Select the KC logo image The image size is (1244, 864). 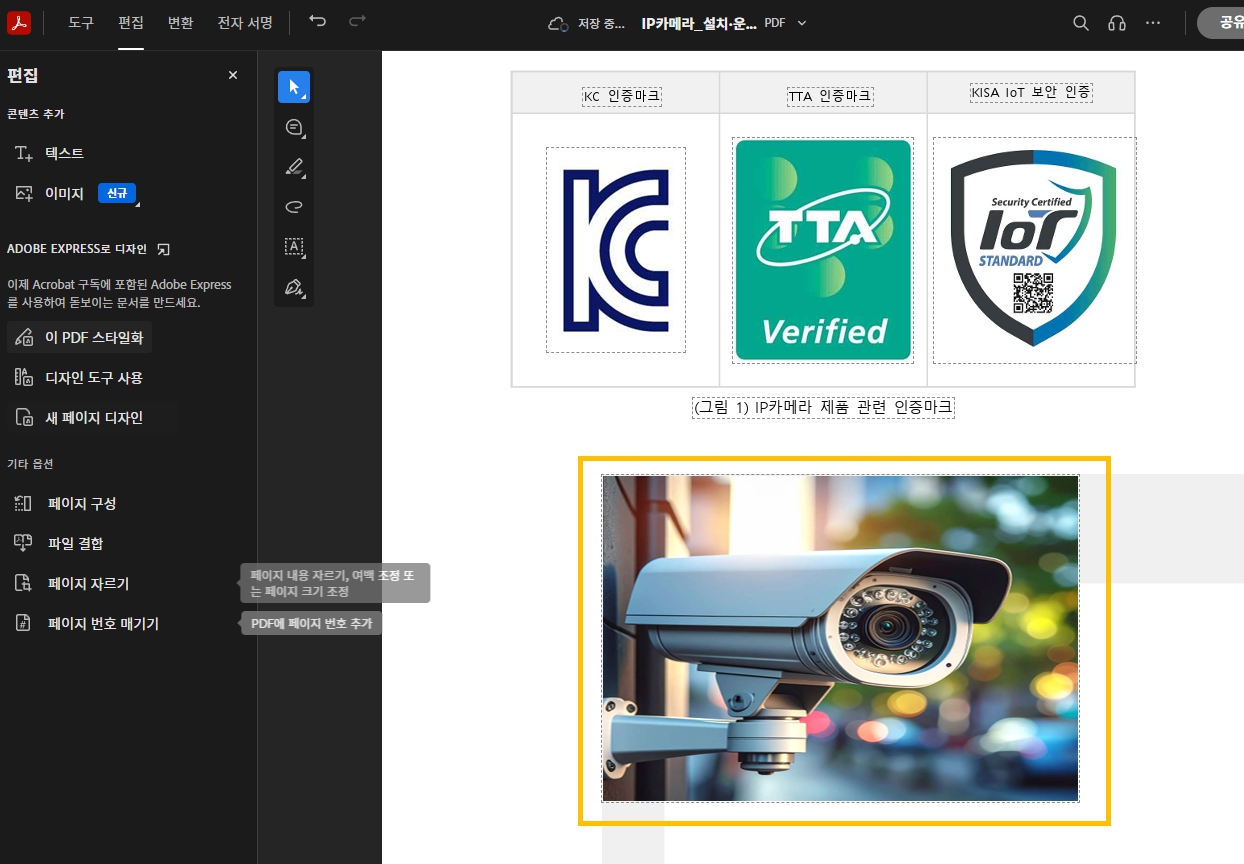coord(616,250)
